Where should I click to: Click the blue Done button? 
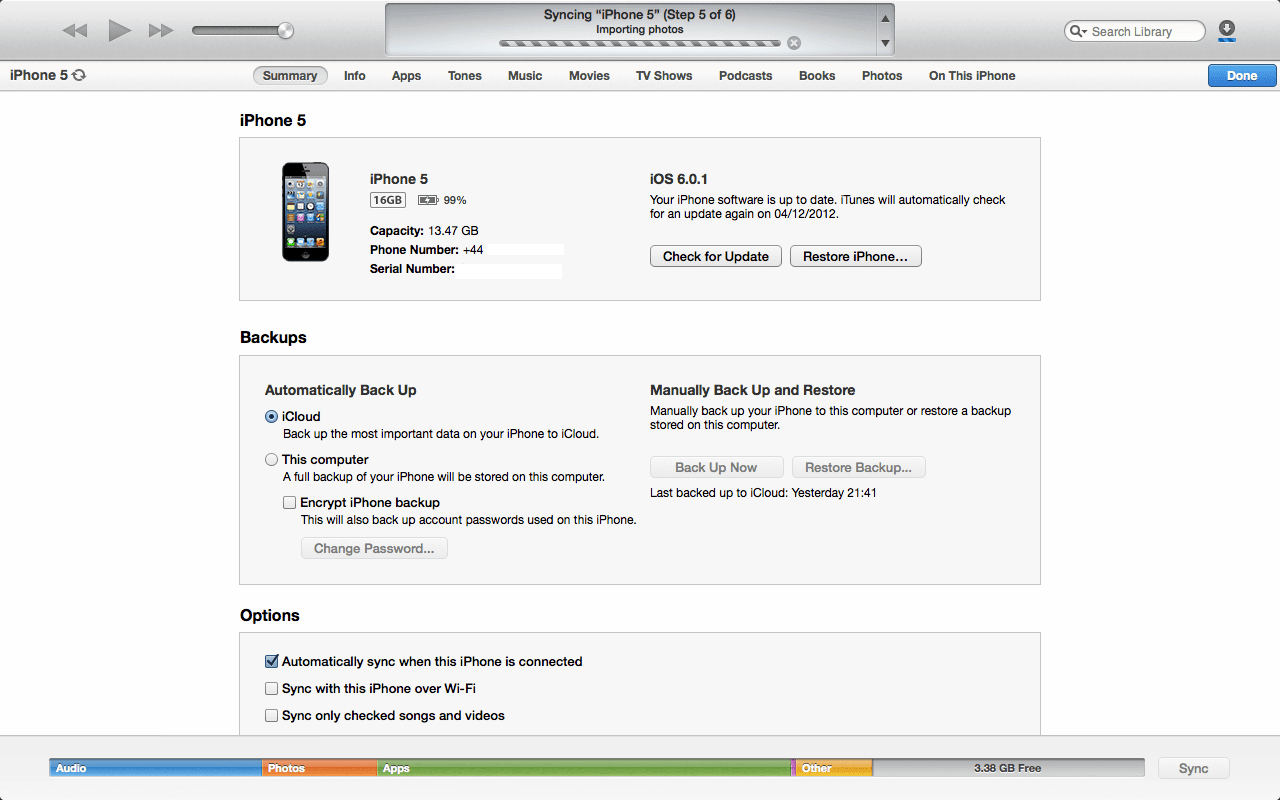click(x=1242, y=76)
